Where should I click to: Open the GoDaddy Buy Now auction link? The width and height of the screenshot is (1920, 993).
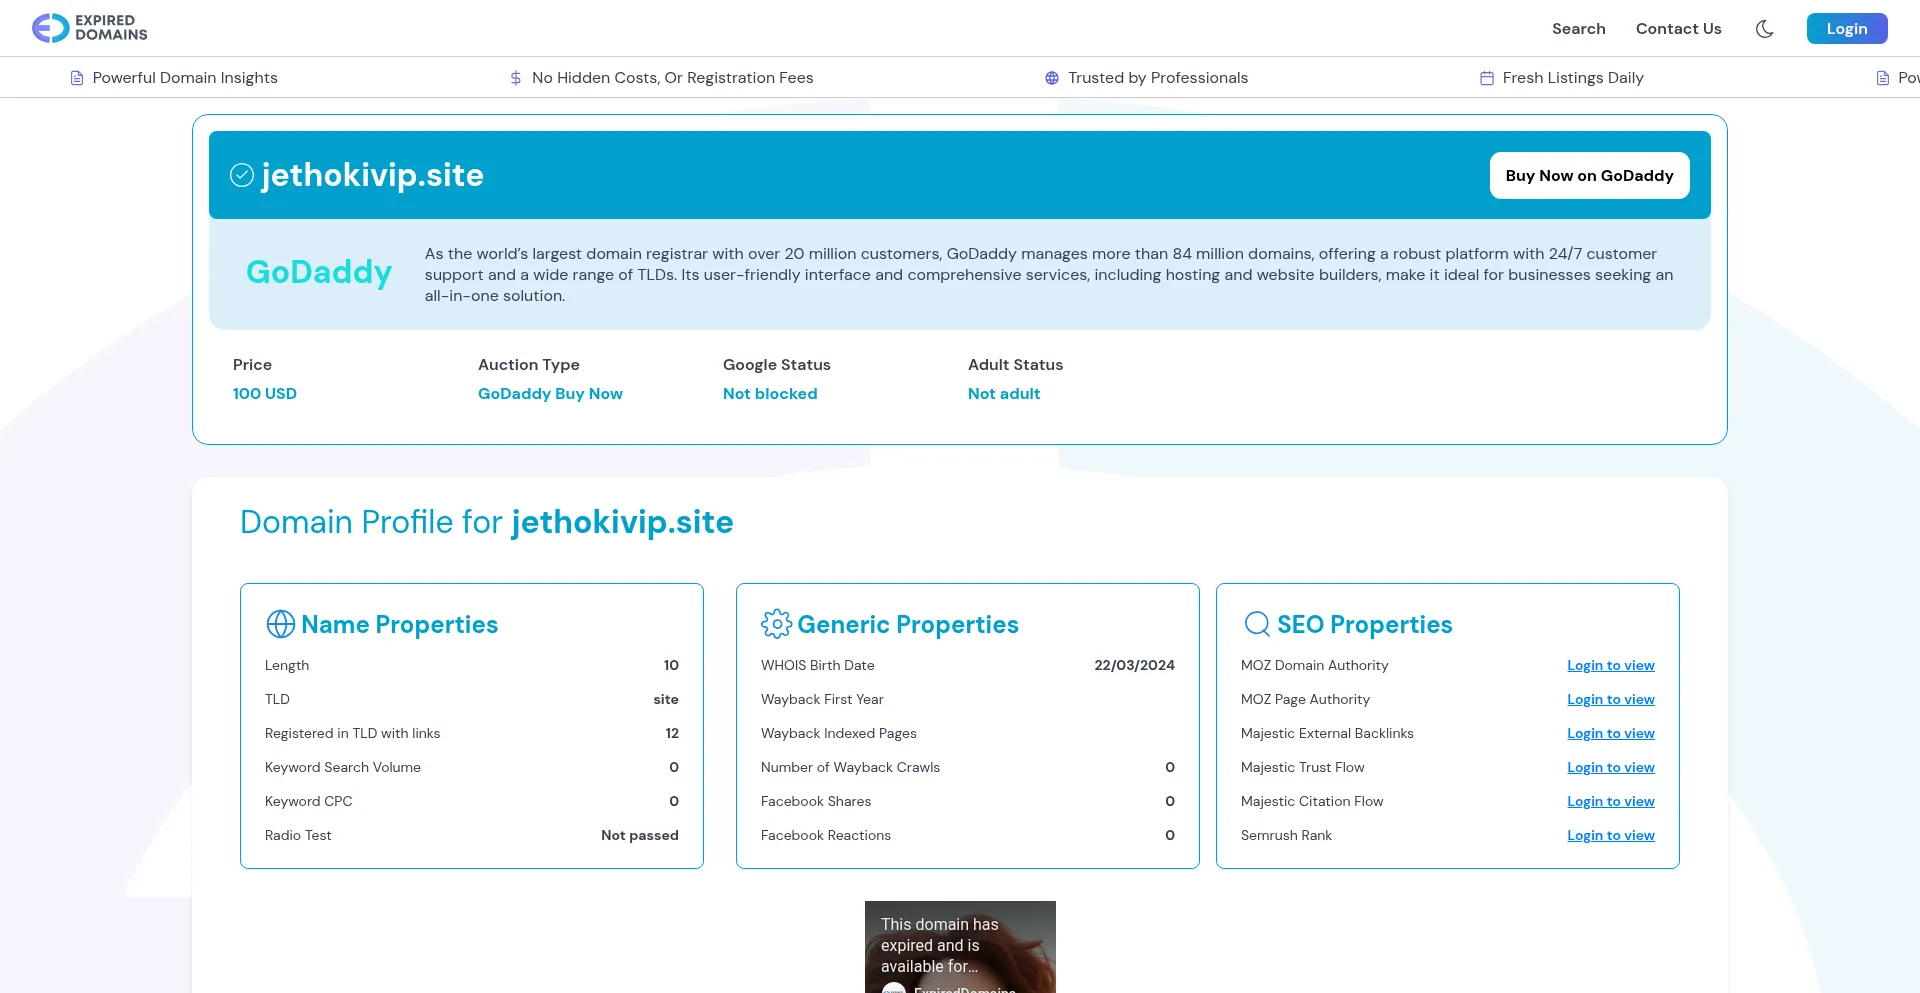click(550, 393)
